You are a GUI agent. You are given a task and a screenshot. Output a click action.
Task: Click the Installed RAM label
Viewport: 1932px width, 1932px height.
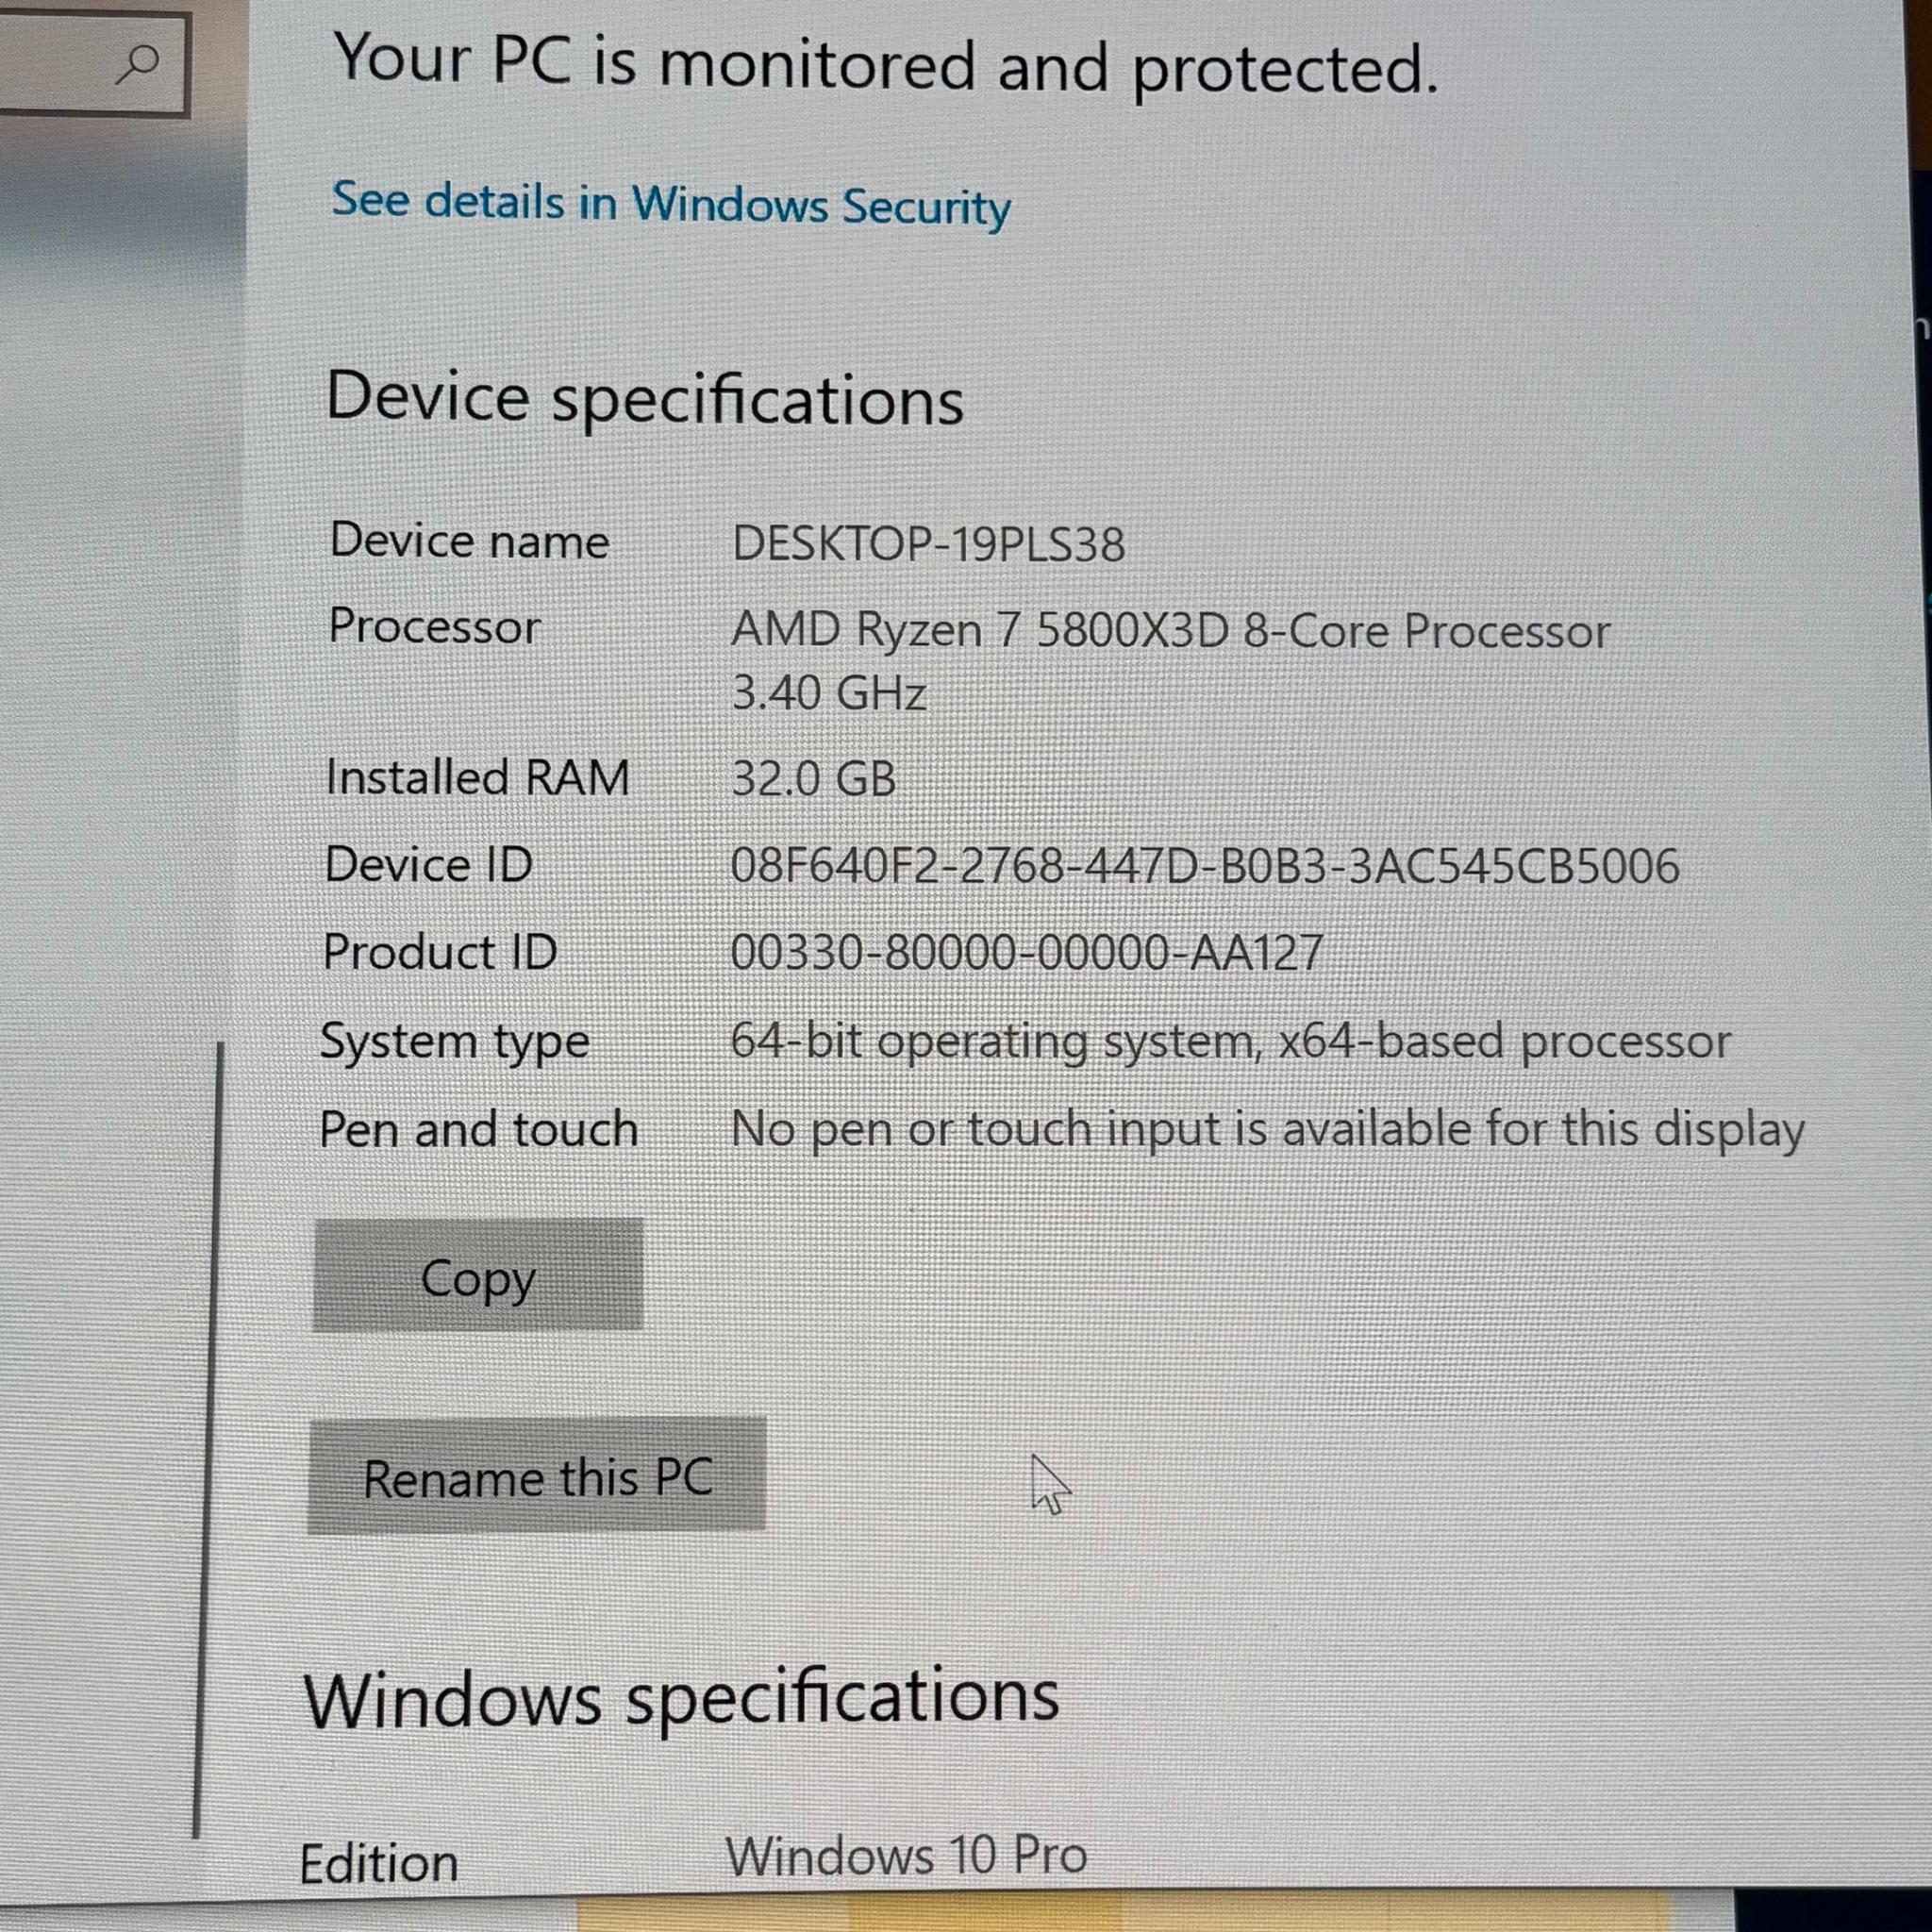tap(478, 778)
